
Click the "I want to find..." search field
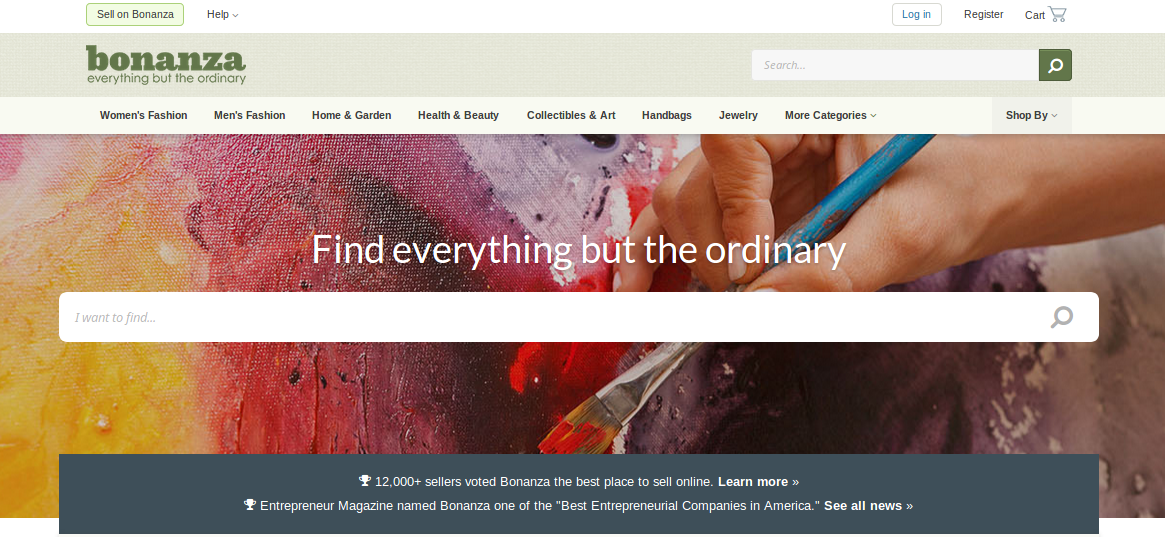tap(554, 317)
